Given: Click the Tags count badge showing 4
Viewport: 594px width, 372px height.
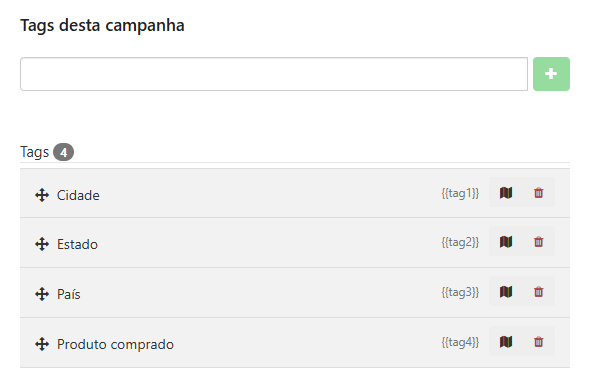Looking at the screenshot, I should 63,152.
